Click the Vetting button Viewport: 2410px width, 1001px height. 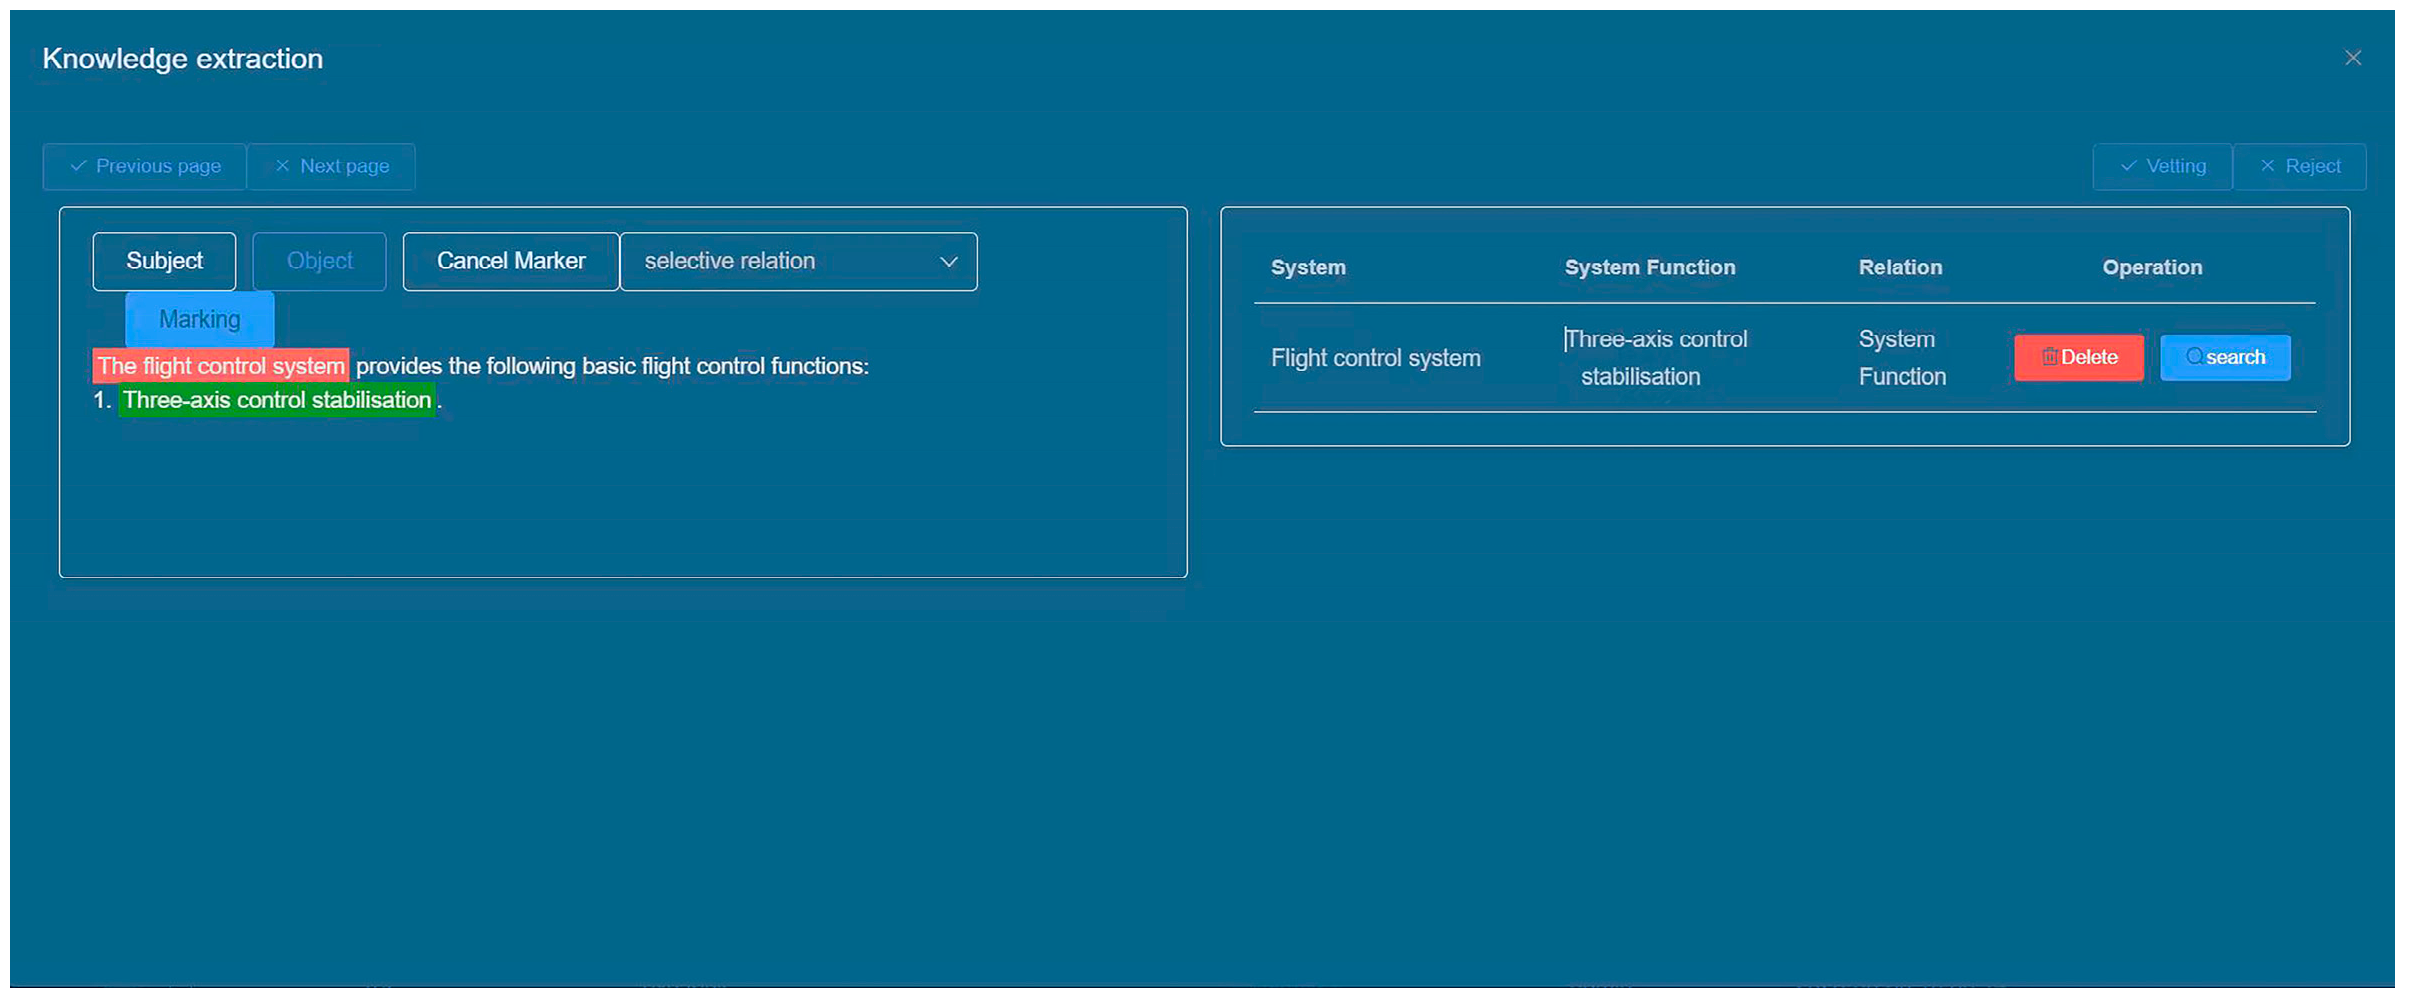pyautogui.click(x=2162, y=166)
